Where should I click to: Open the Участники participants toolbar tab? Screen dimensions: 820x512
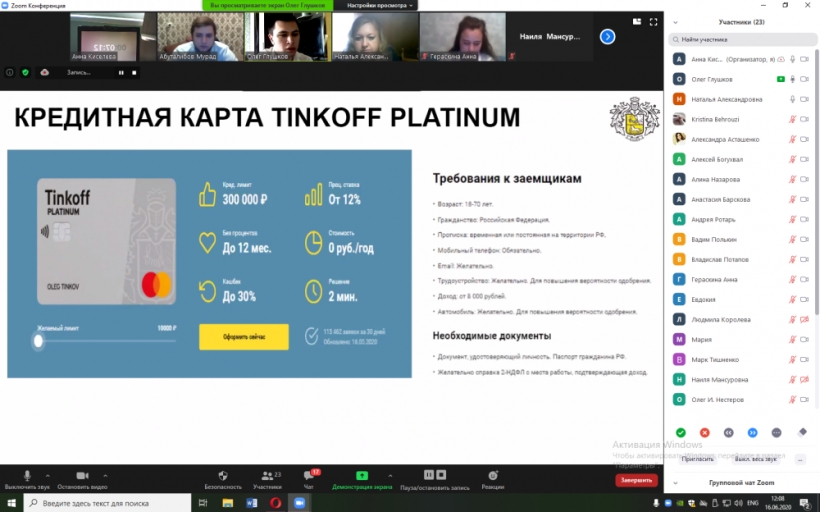coord(267,480)
